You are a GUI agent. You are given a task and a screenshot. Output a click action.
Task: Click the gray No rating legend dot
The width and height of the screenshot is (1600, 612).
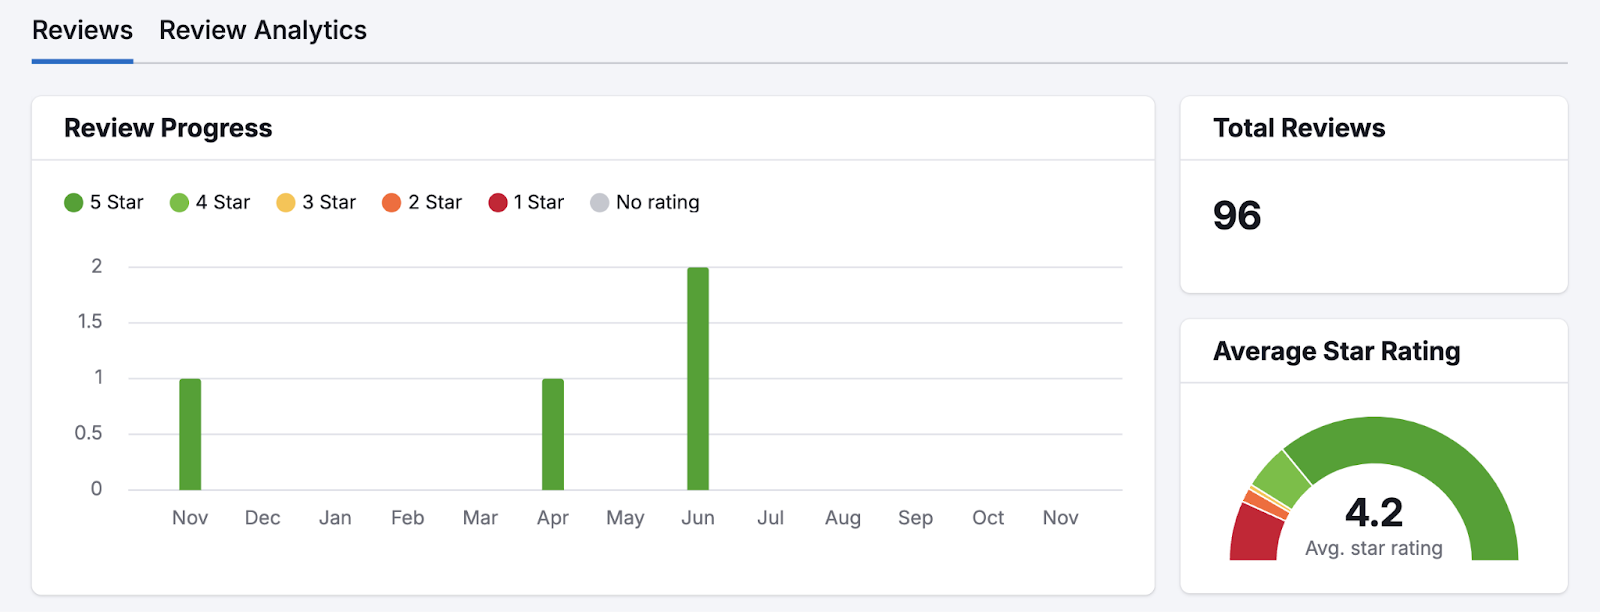[x=600, y=203]
